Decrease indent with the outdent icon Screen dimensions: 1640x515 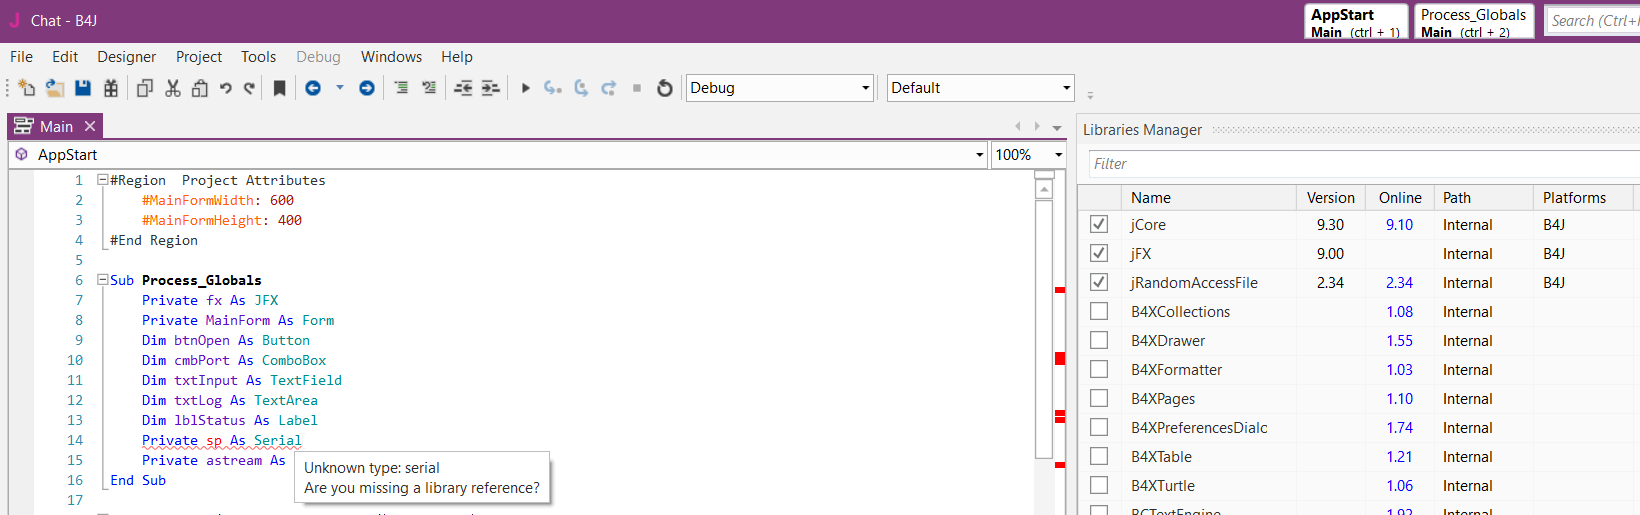tap(463, 88)
